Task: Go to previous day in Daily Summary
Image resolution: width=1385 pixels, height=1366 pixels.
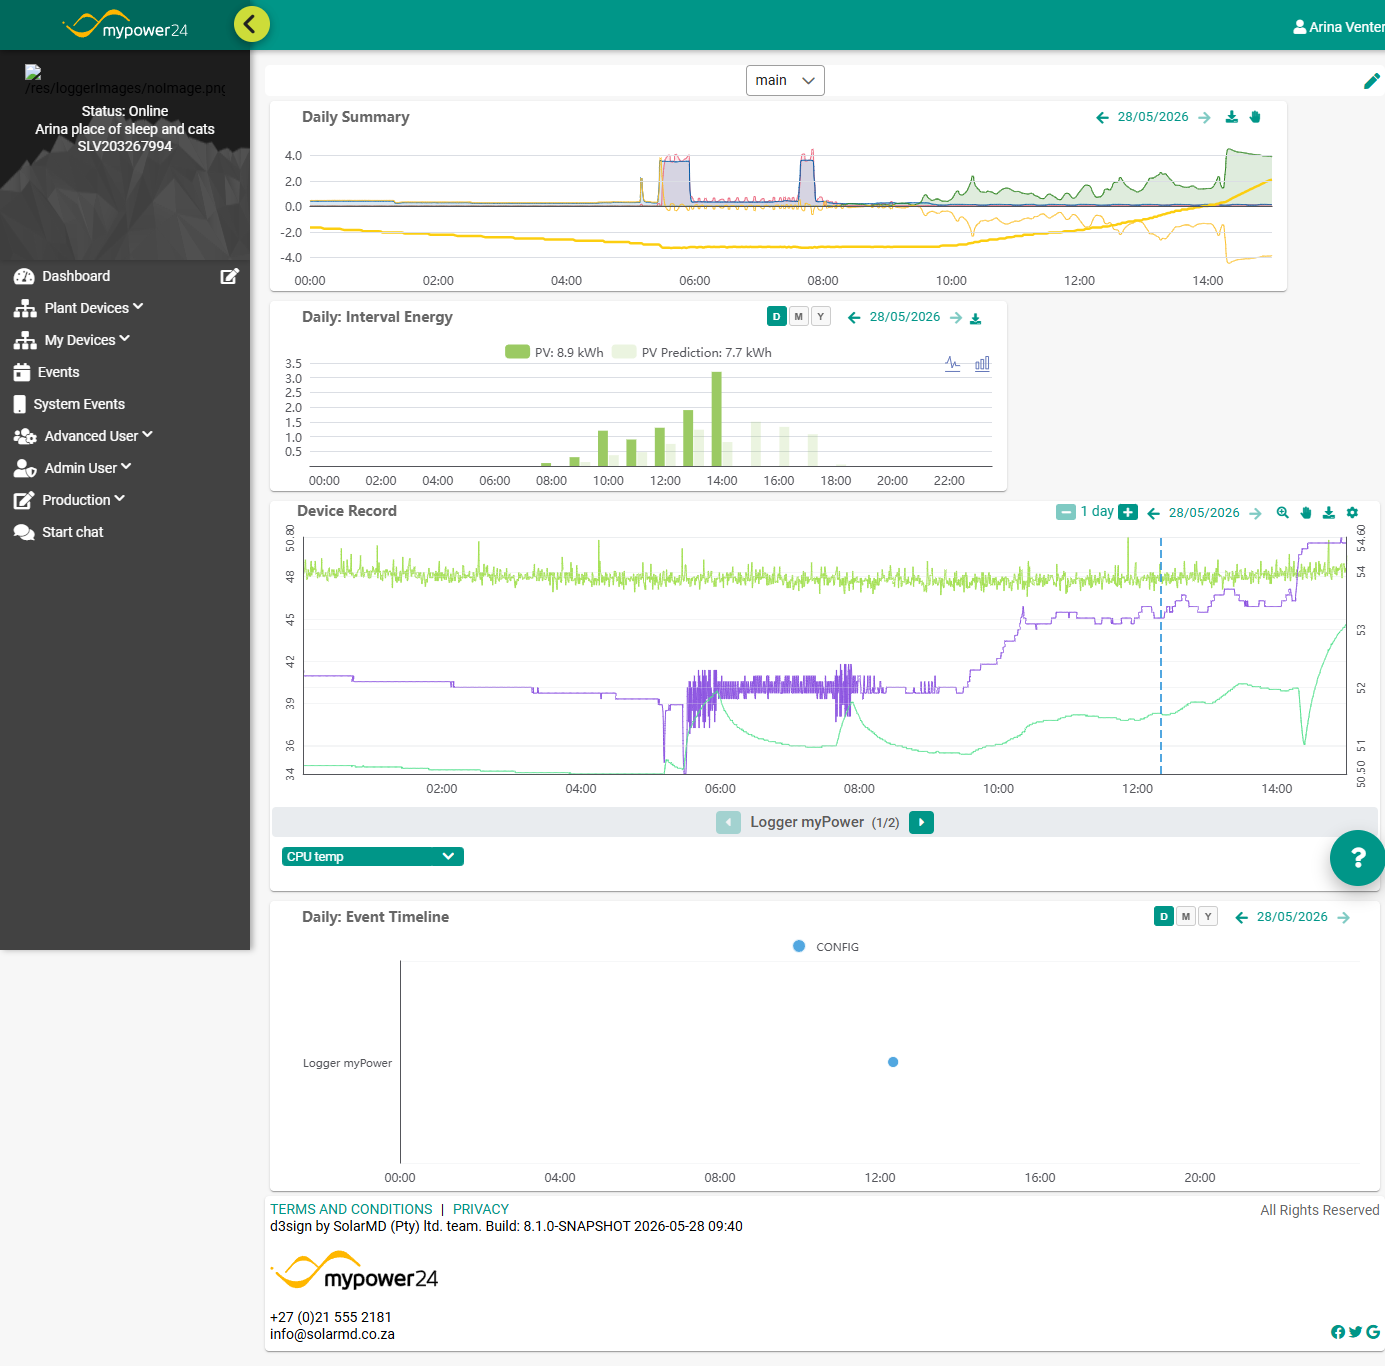Action: click(x=1102, y=117)
